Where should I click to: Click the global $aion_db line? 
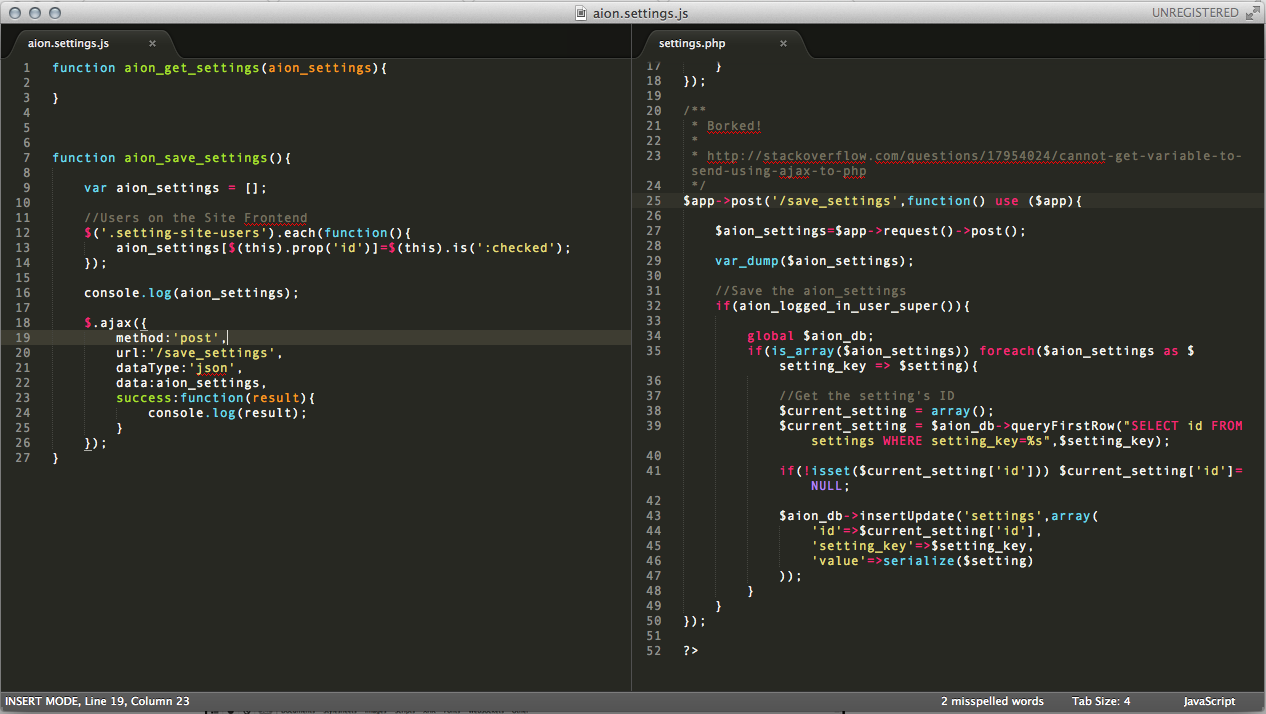(x=811, y=336)
